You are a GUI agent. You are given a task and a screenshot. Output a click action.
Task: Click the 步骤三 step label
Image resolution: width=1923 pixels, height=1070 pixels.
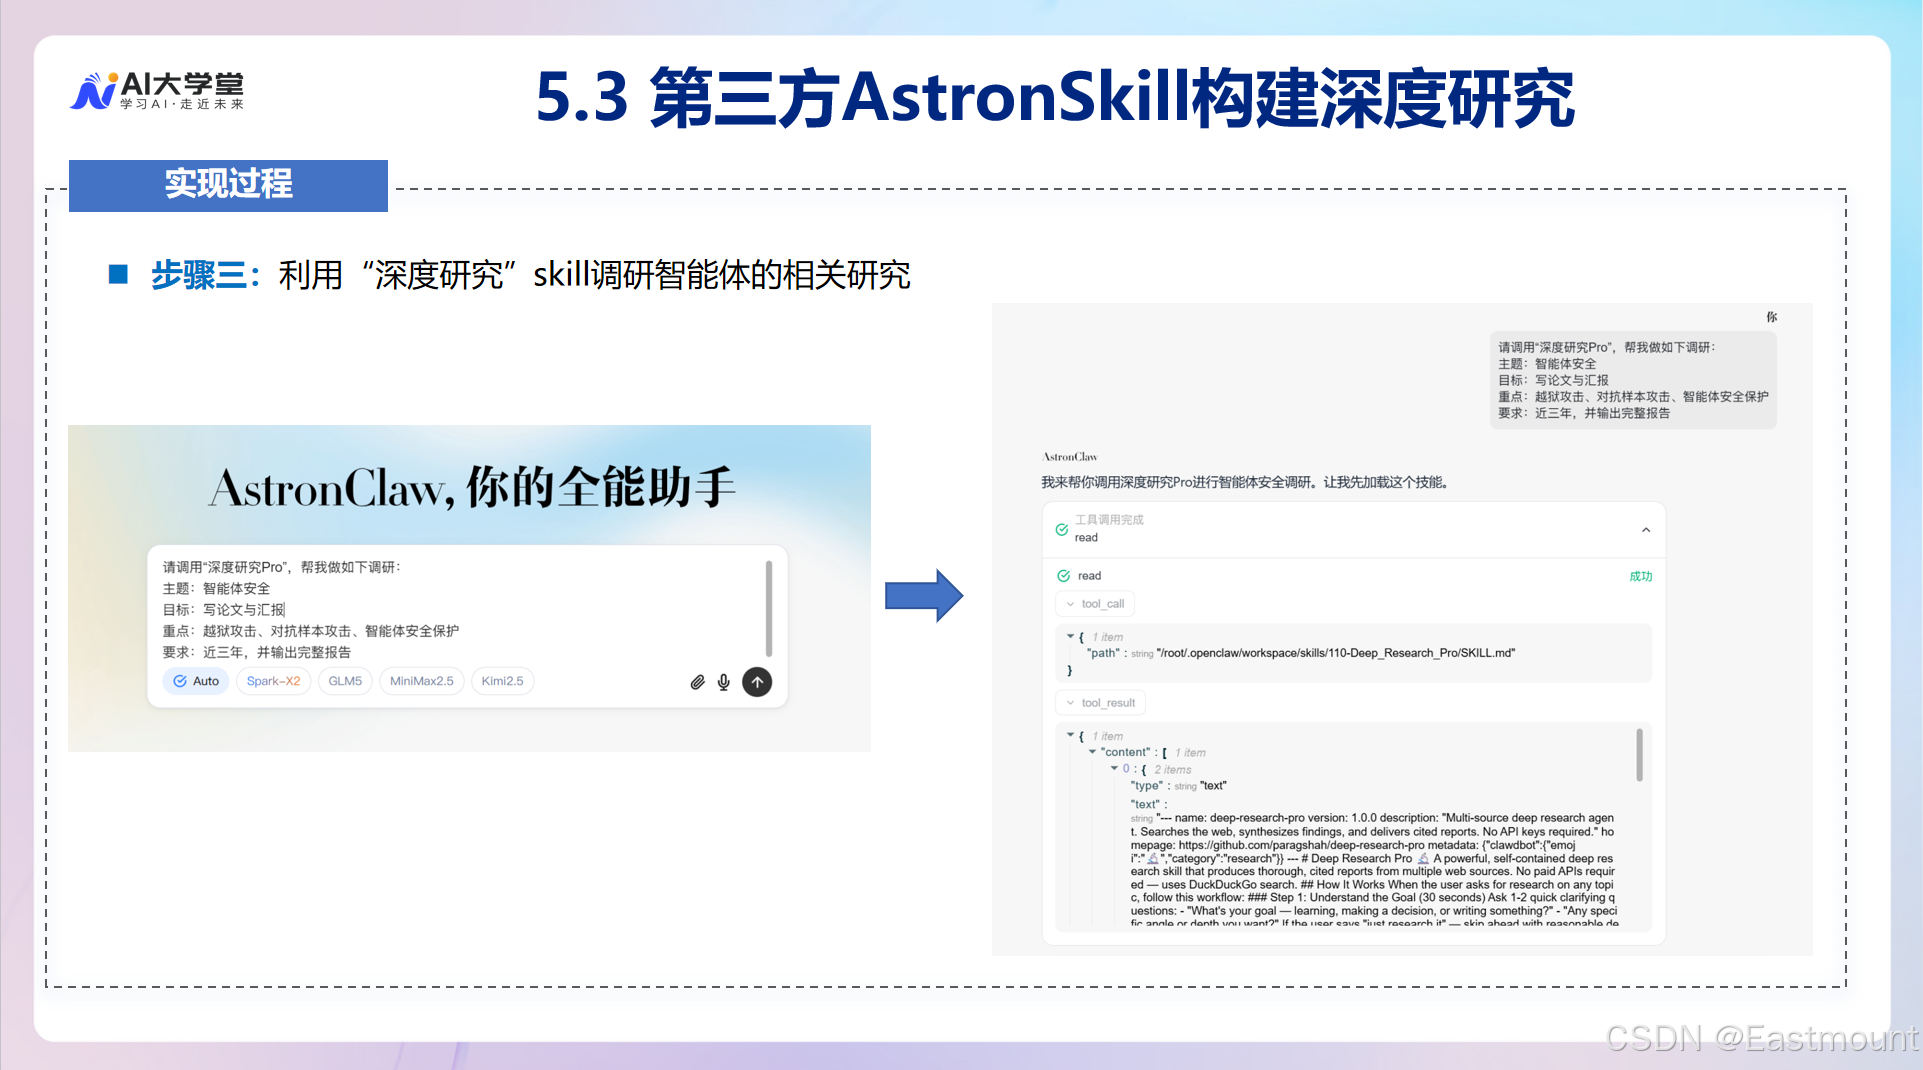coord(206,275)
